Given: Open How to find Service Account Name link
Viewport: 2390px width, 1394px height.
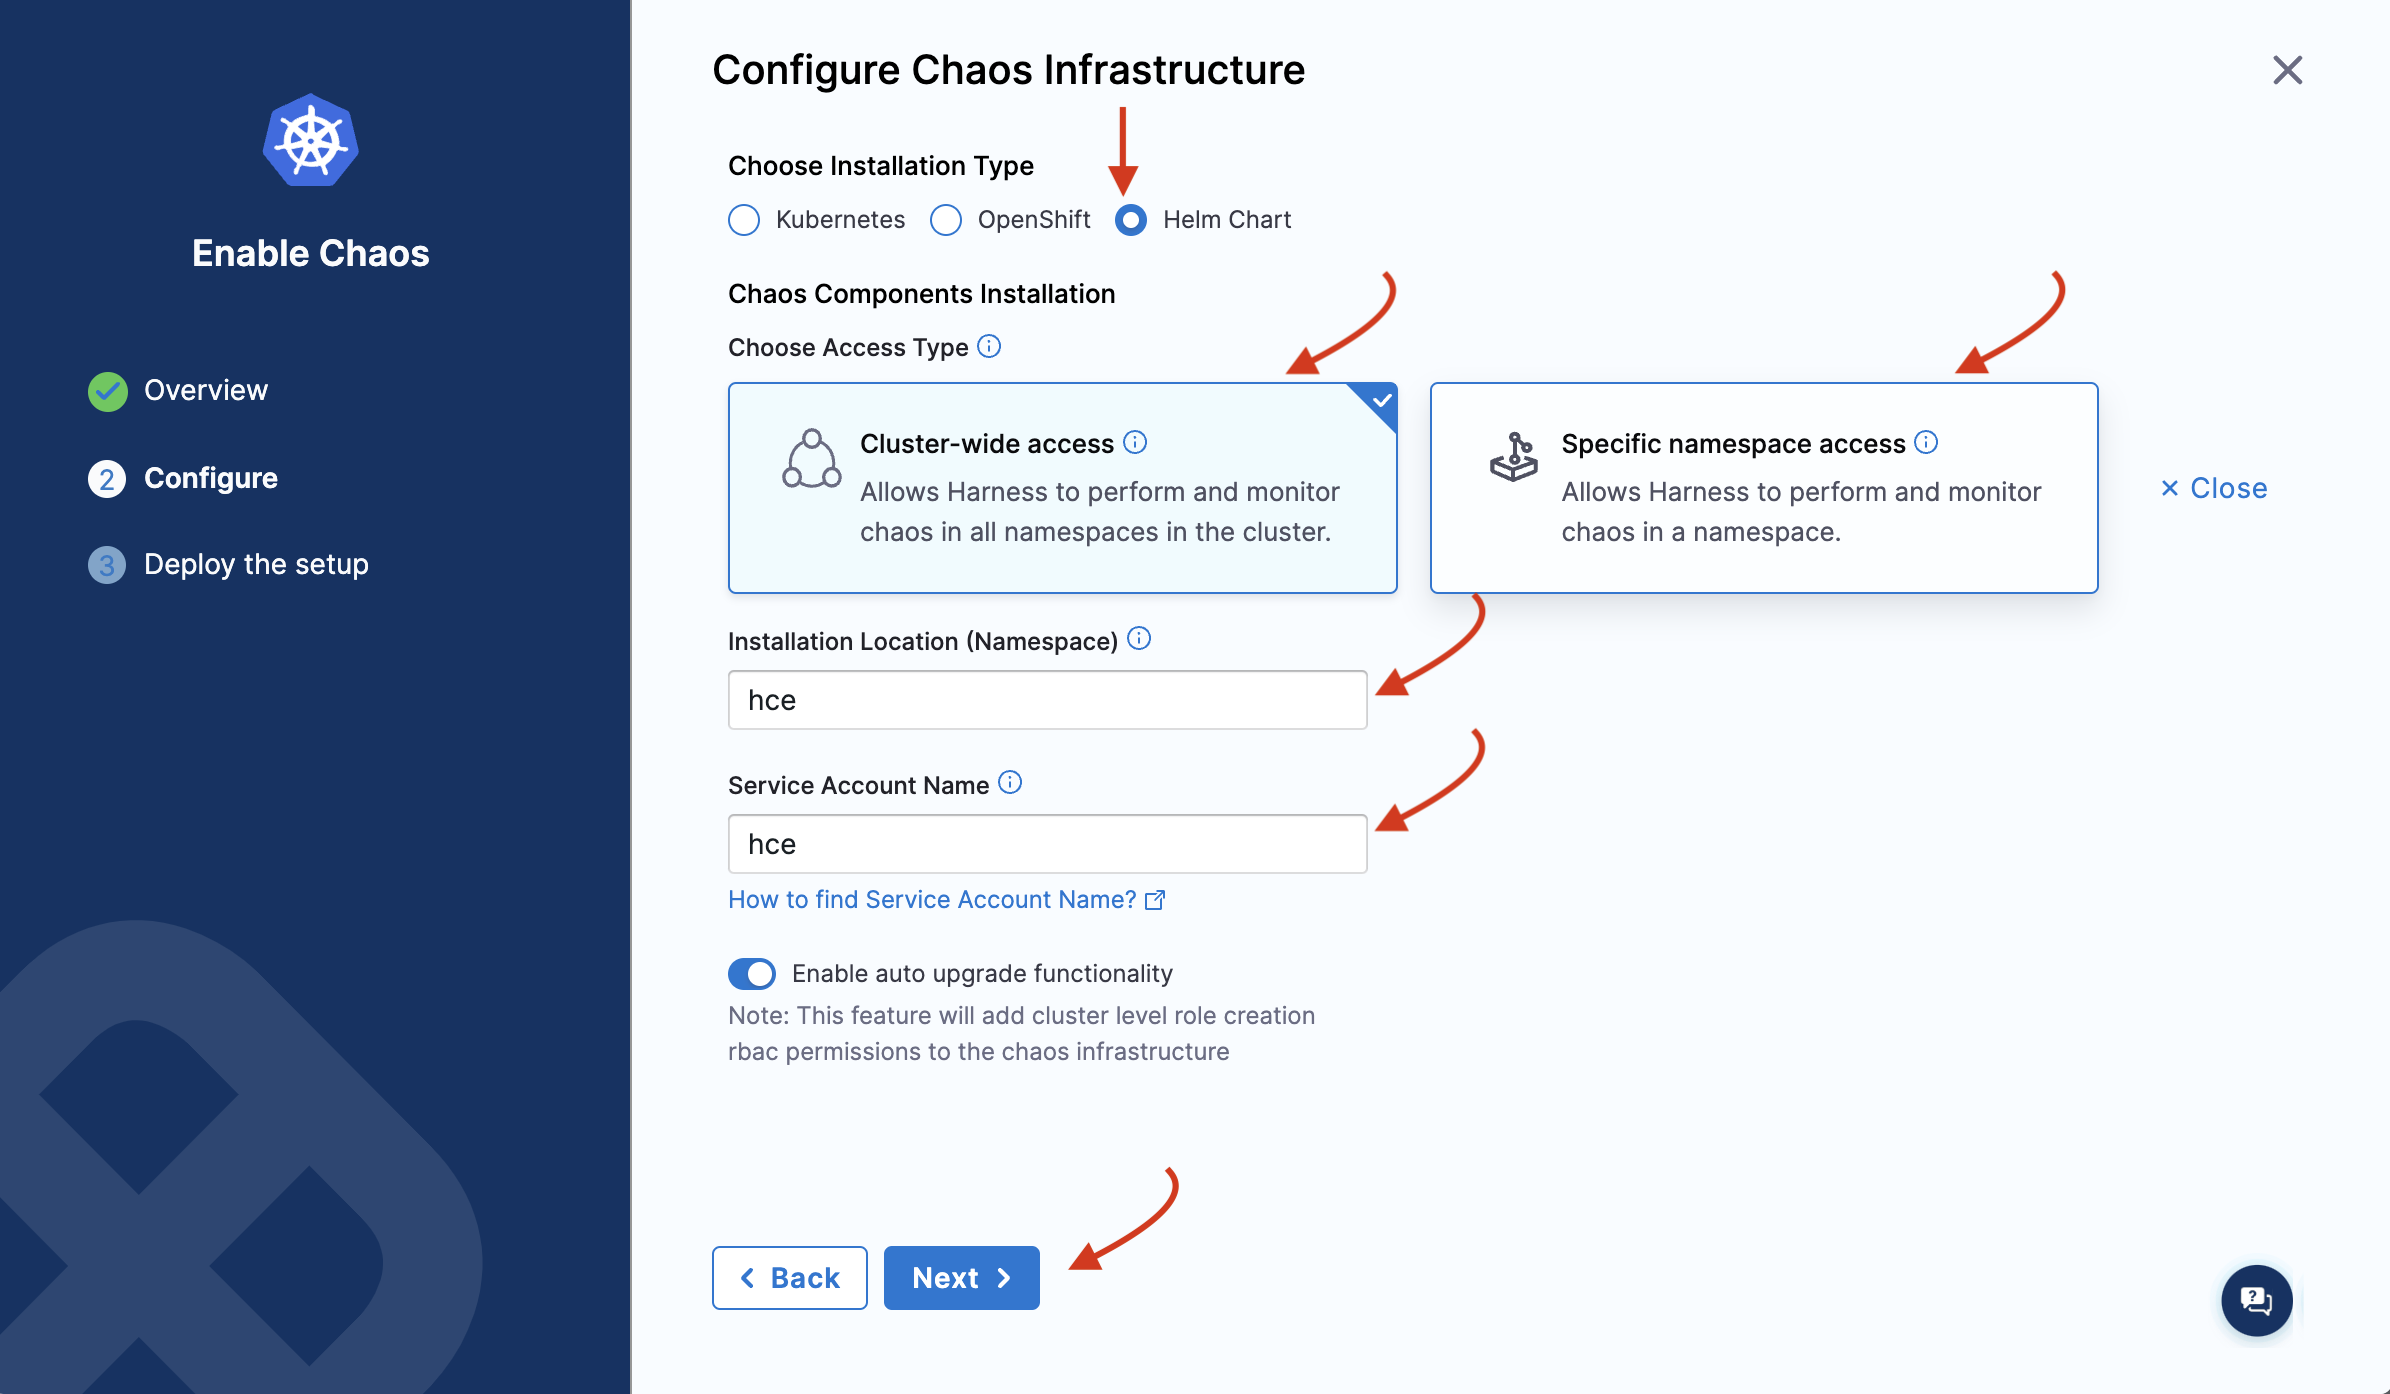Looking at the screenshot, I should (945, 899).
